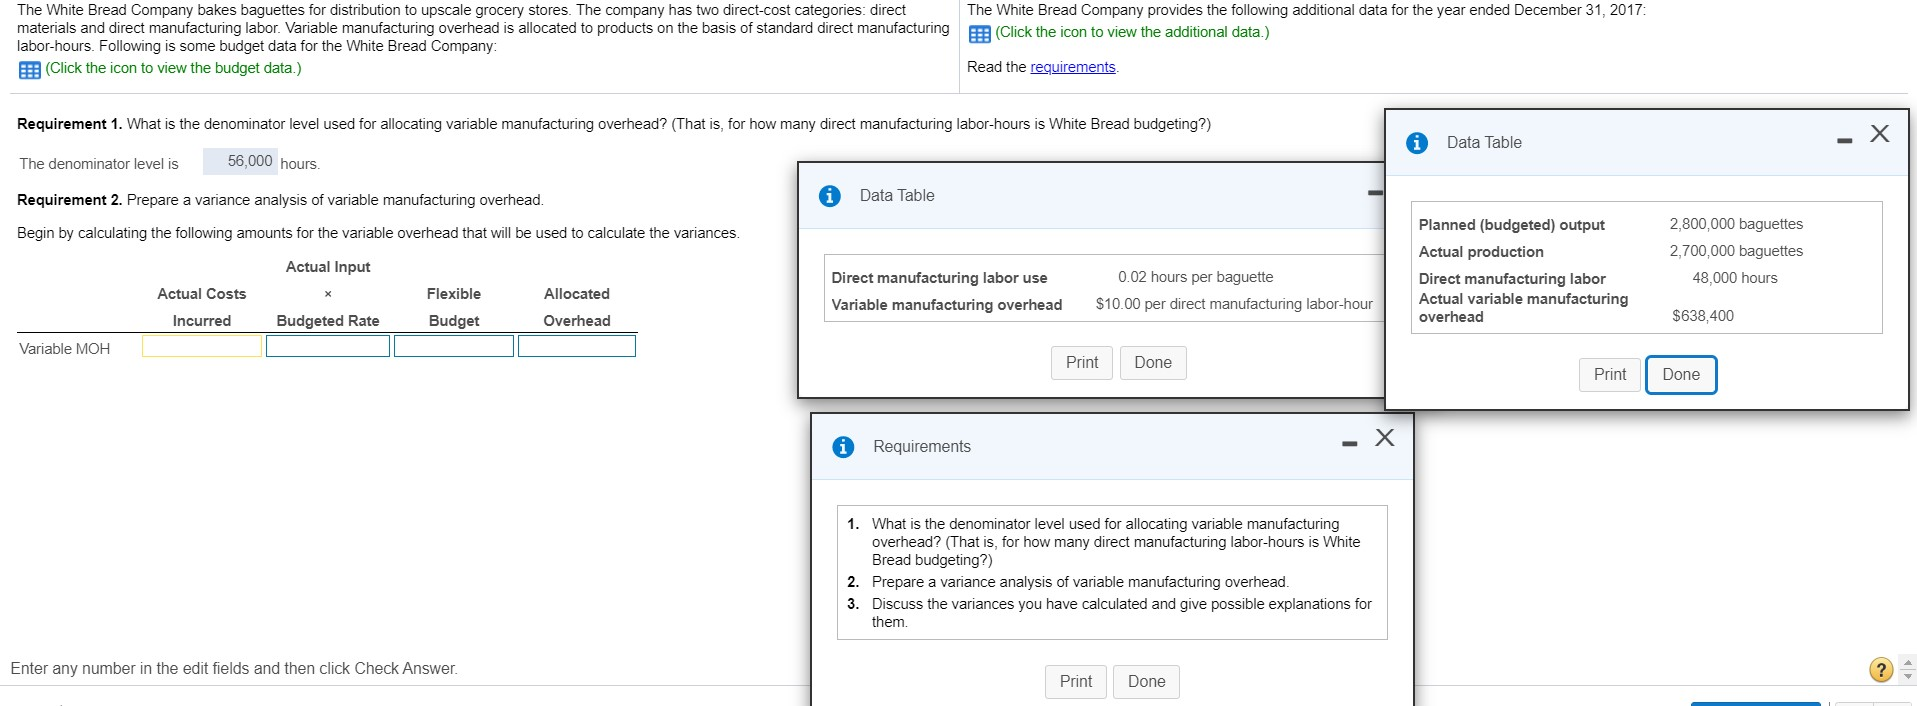This screenshot has width=1917, height=706.
Task: Minimize the right Data Table dialog
Action: coord(1844,141)
